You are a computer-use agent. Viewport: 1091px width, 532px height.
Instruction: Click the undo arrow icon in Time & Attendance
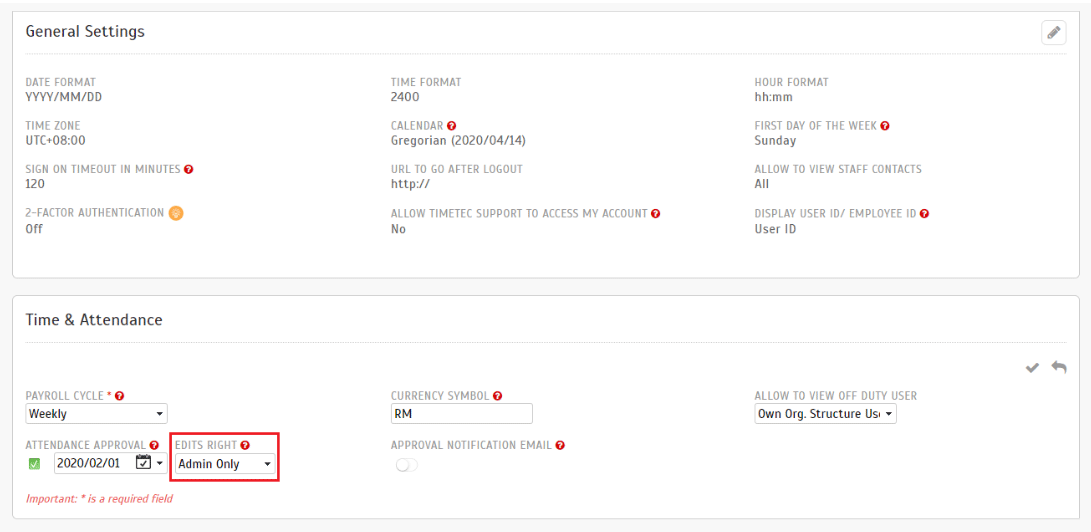click(1059, 368)
